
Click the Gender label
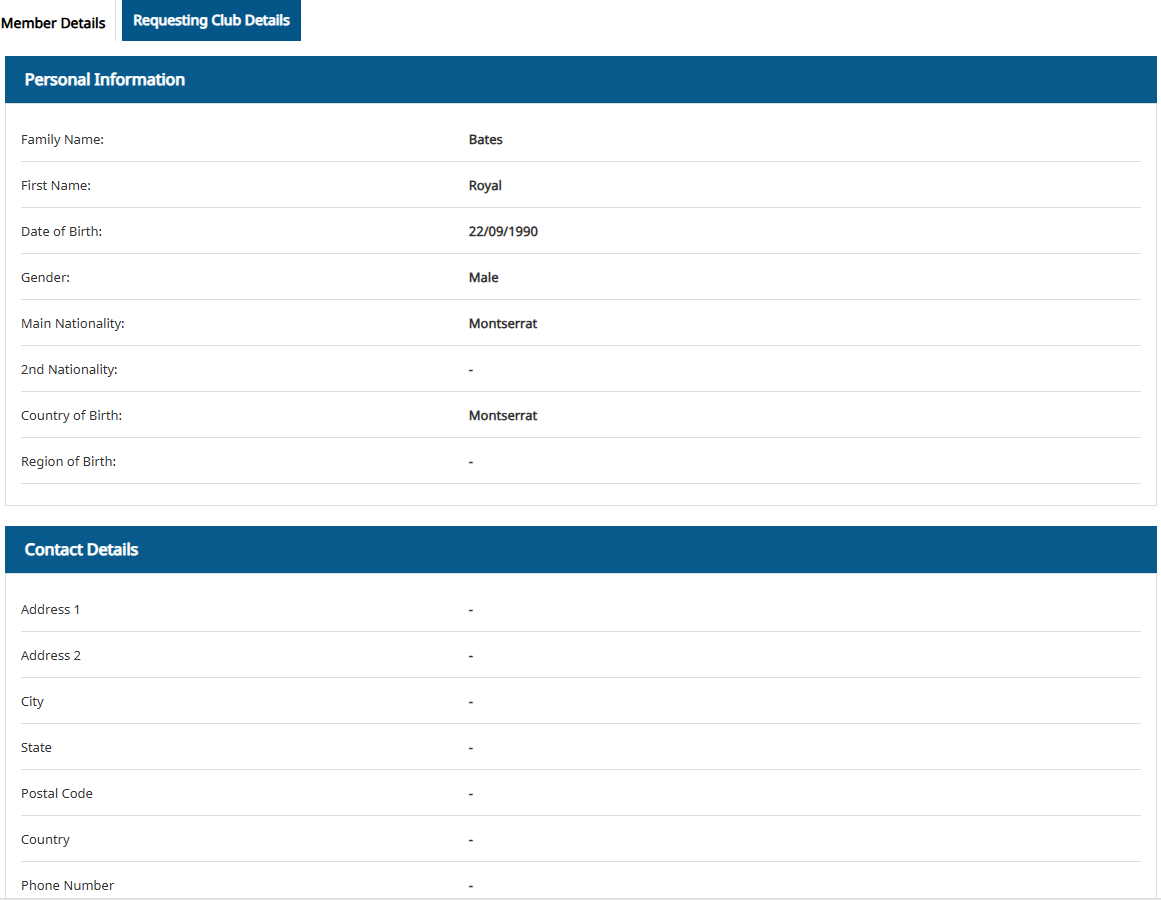(45, 278)
